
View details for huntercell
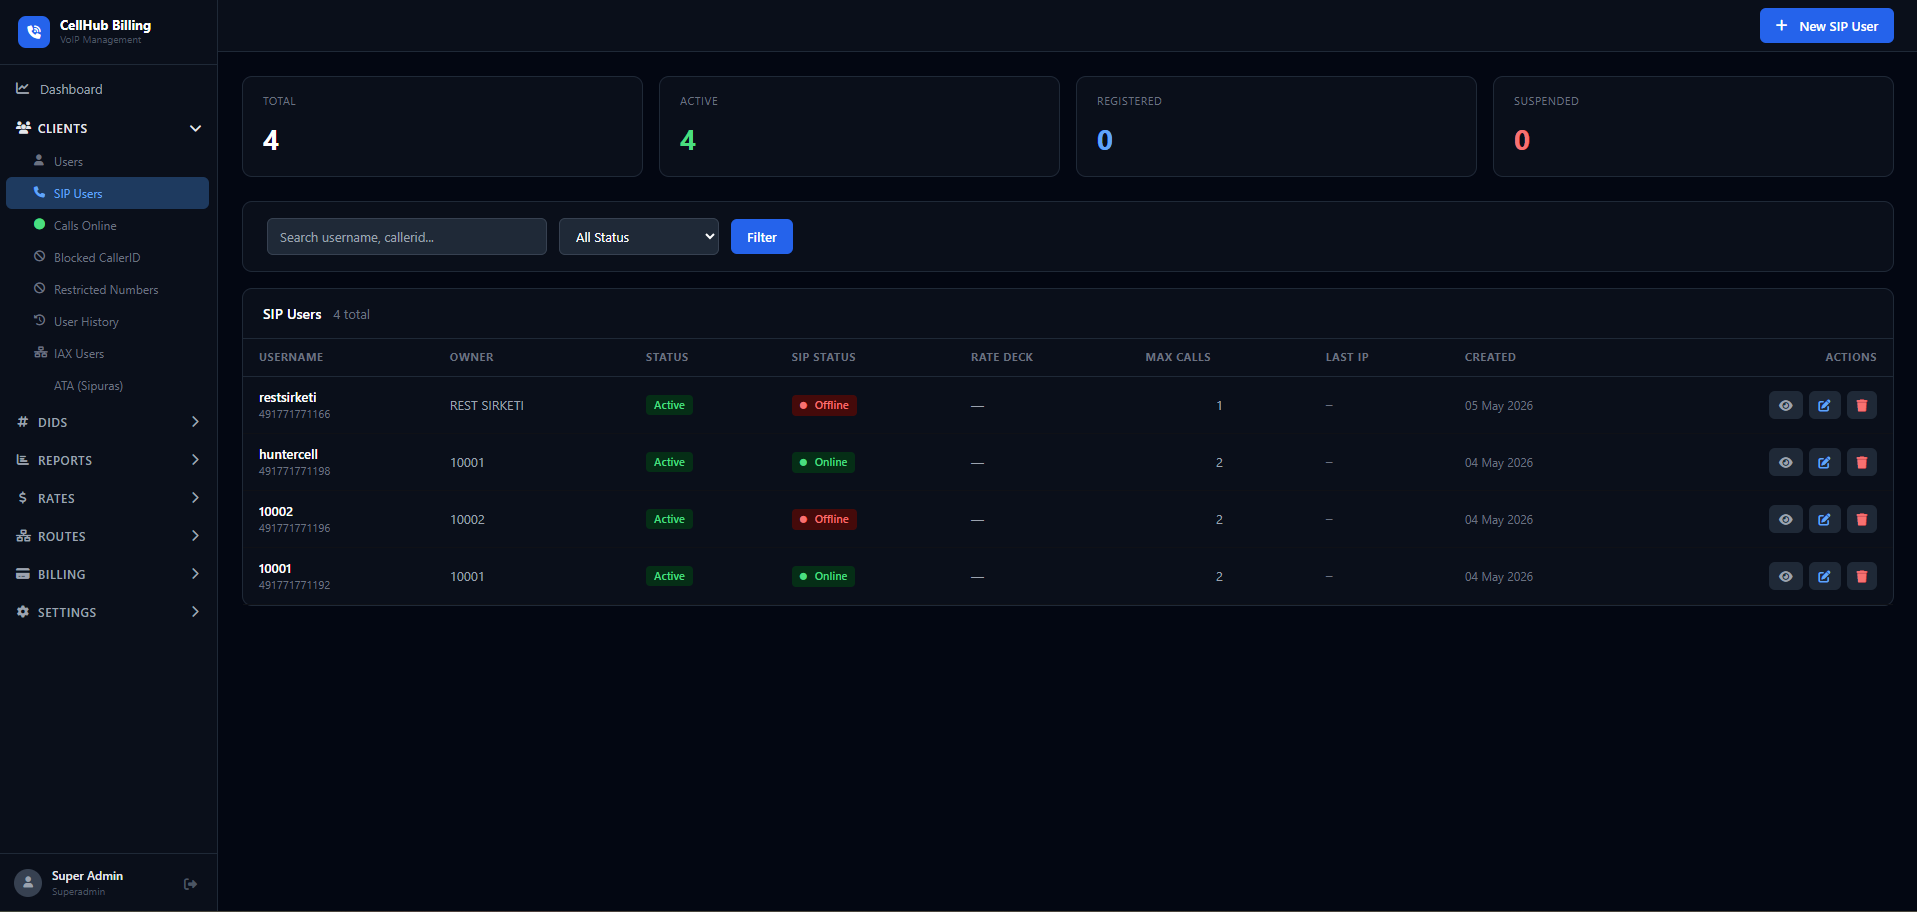pos(1786,462)
